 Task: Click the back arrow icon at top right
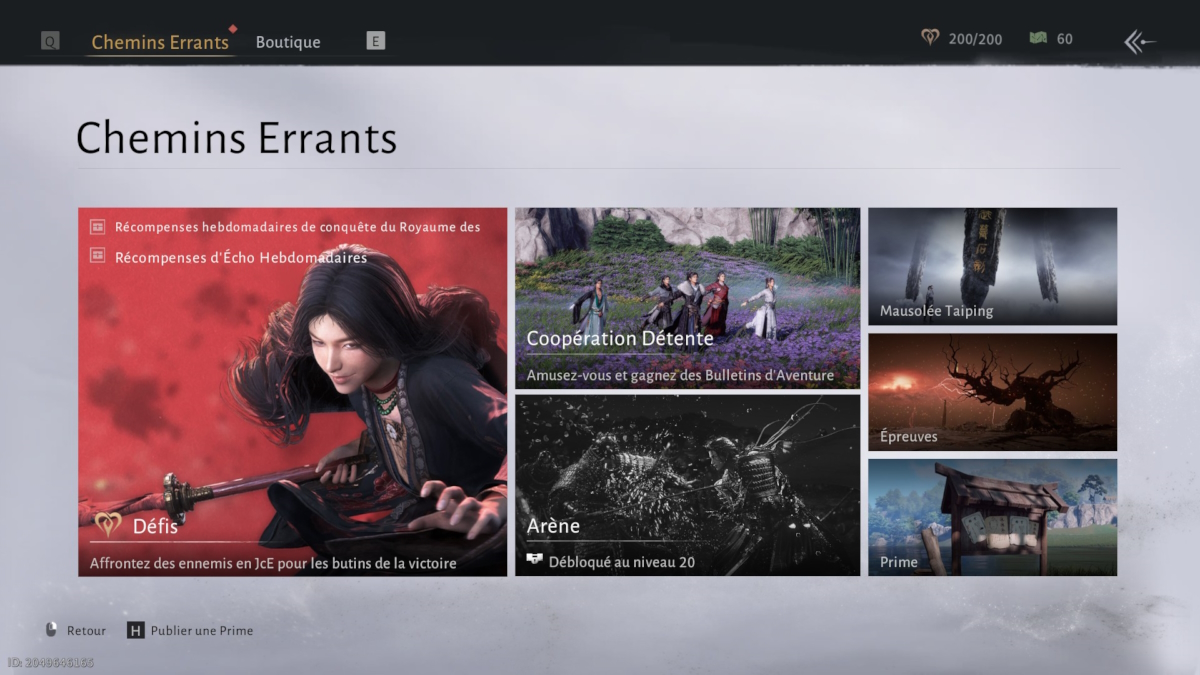point(1139,41)
